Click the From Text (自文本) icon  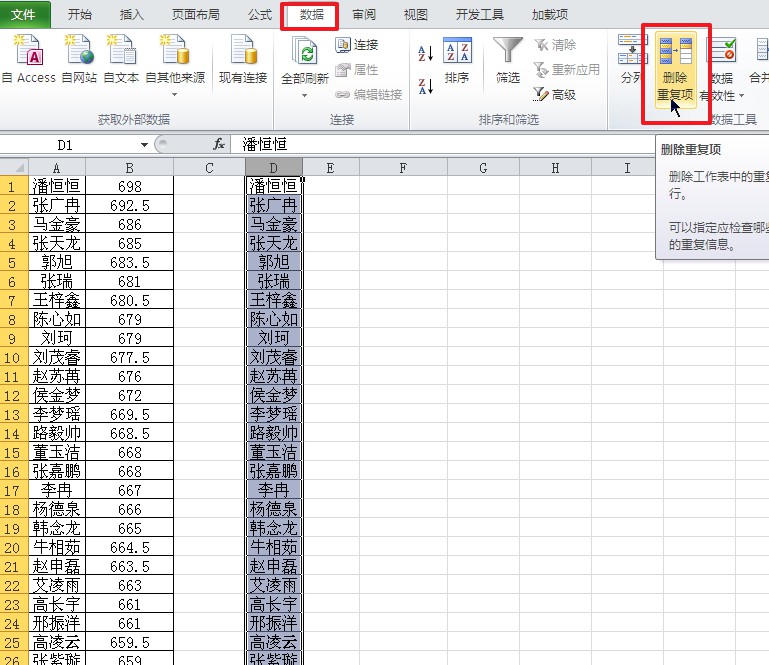tap(121, 58)
